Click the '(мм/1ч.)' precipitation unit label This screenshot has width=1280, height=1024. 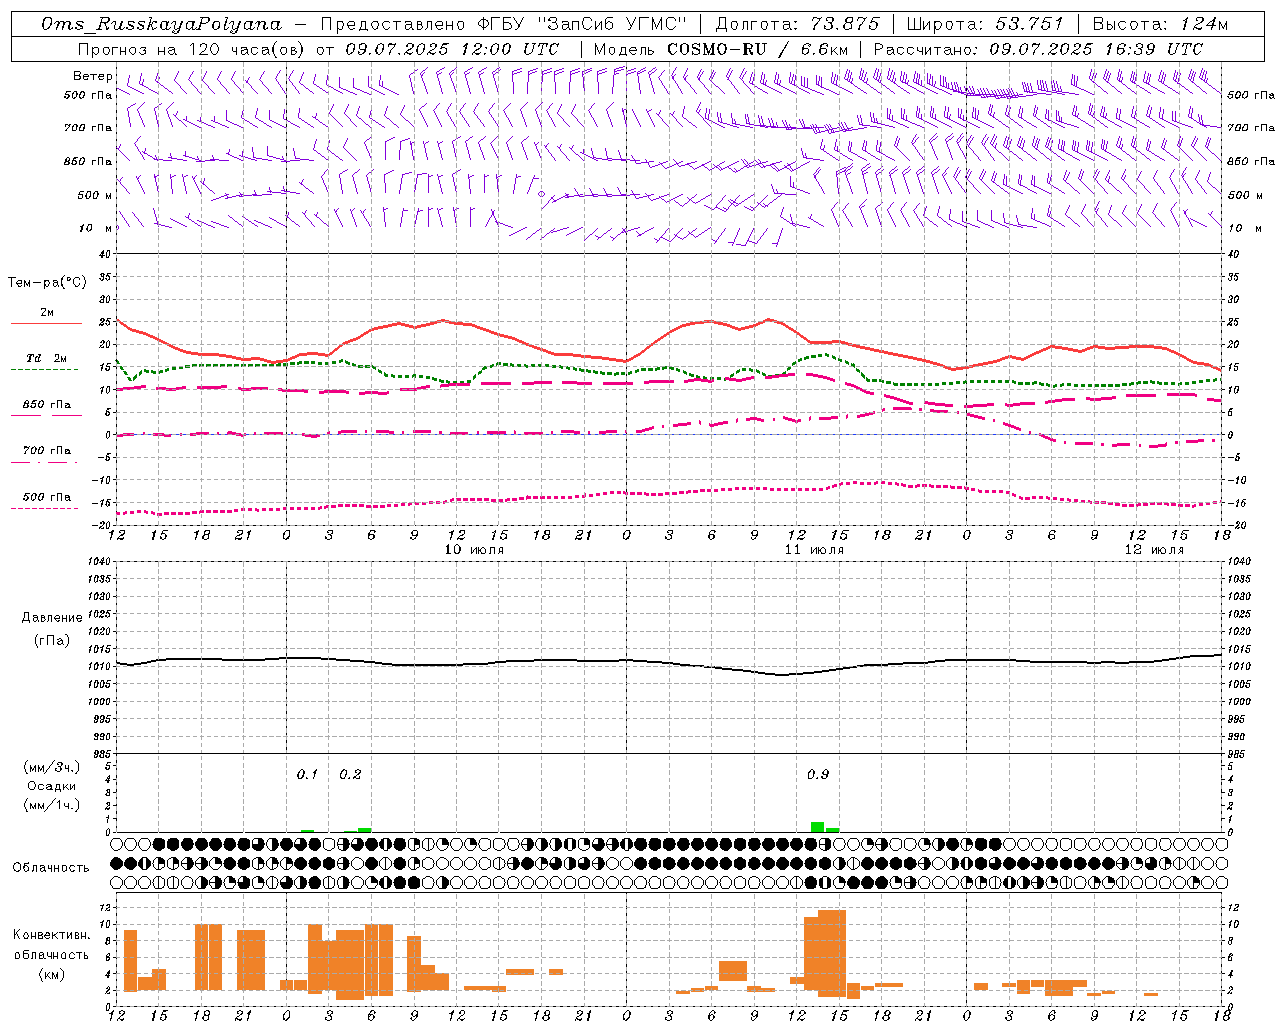51,805
